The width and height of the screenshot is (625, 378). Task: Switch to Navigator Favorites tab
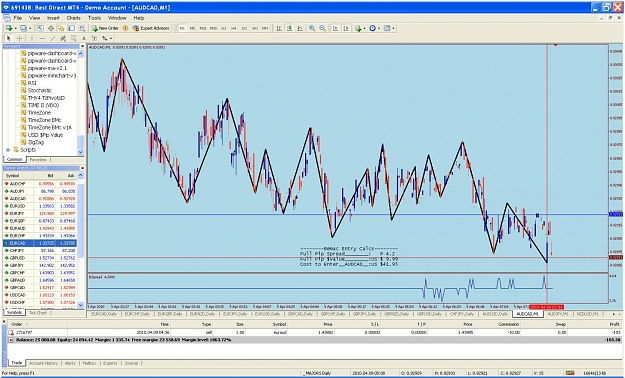pyautogui.click(x=38, y=159)
